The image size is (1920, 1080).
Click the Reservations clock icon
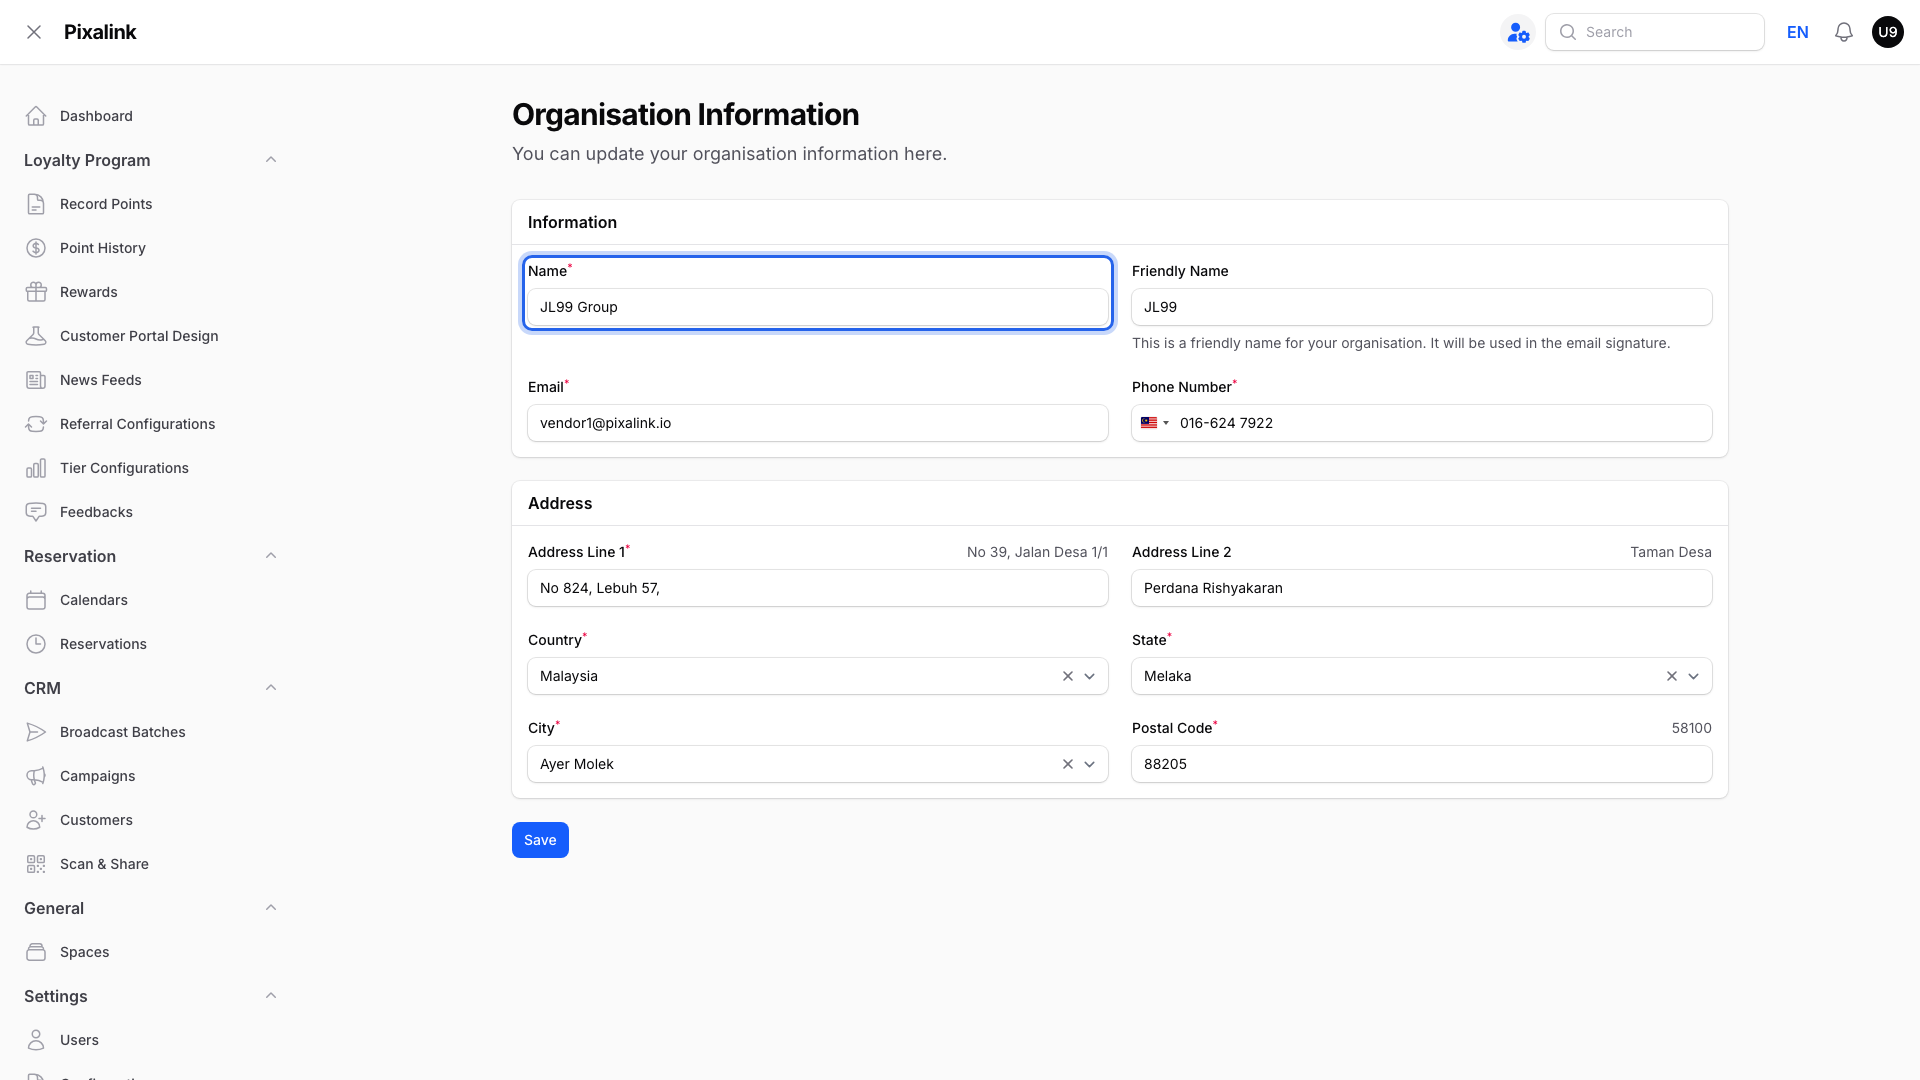[36, 644]
